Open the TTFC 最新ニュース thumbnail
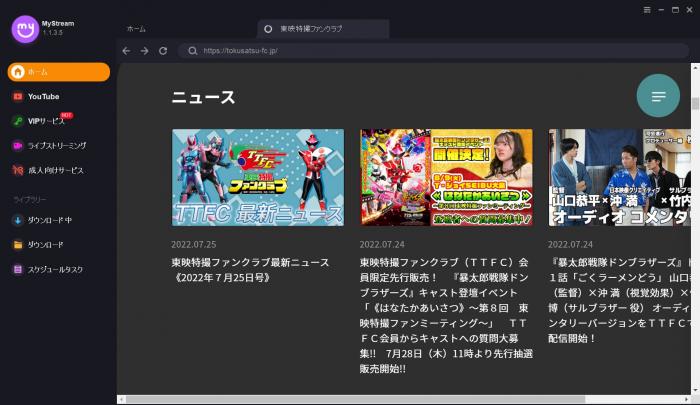Screen dimensions: 700x405 point(258,178)
